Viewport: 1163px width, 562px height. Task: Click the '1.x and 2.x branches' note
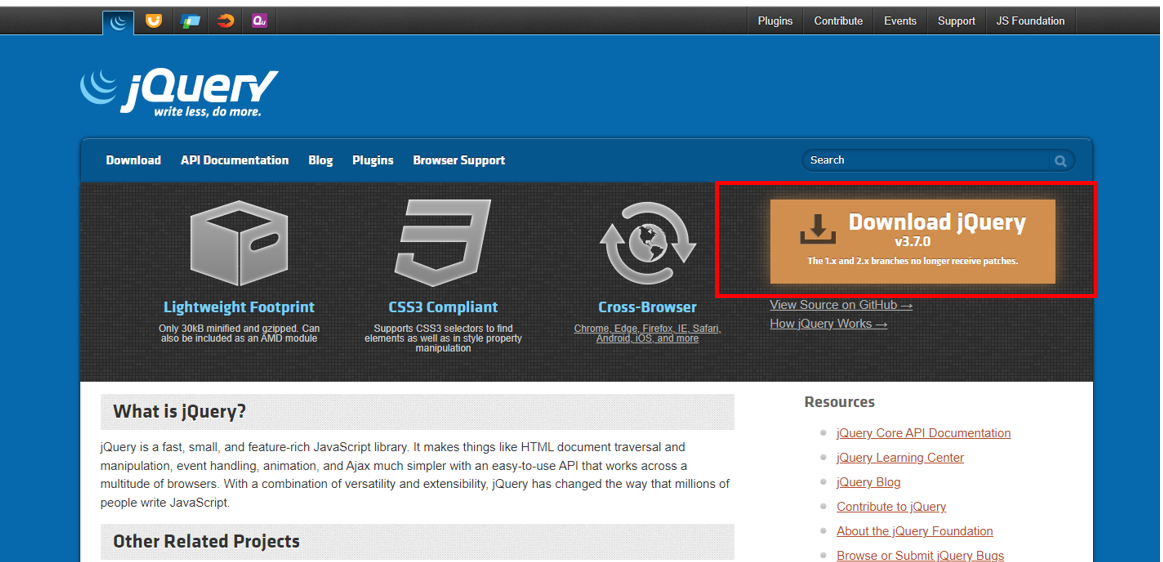[x=912, y=261]
